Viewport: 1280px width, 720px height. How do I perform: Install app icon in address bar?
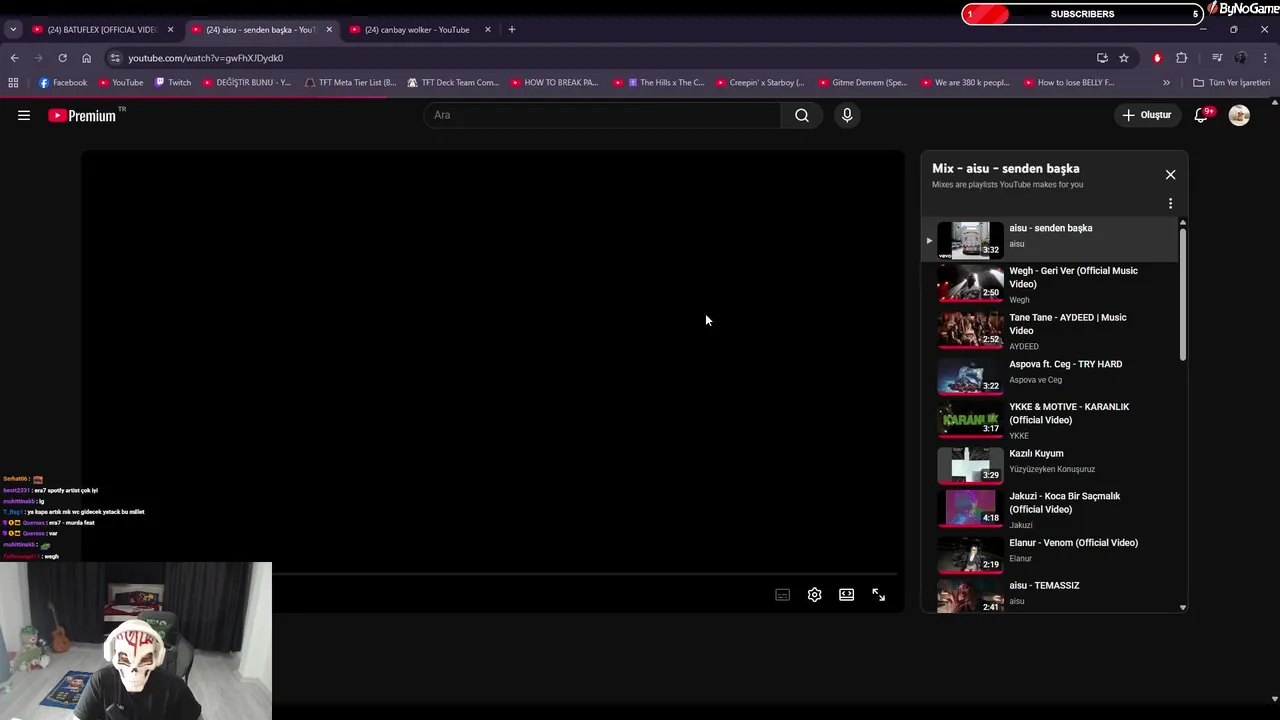point(1102,58)
